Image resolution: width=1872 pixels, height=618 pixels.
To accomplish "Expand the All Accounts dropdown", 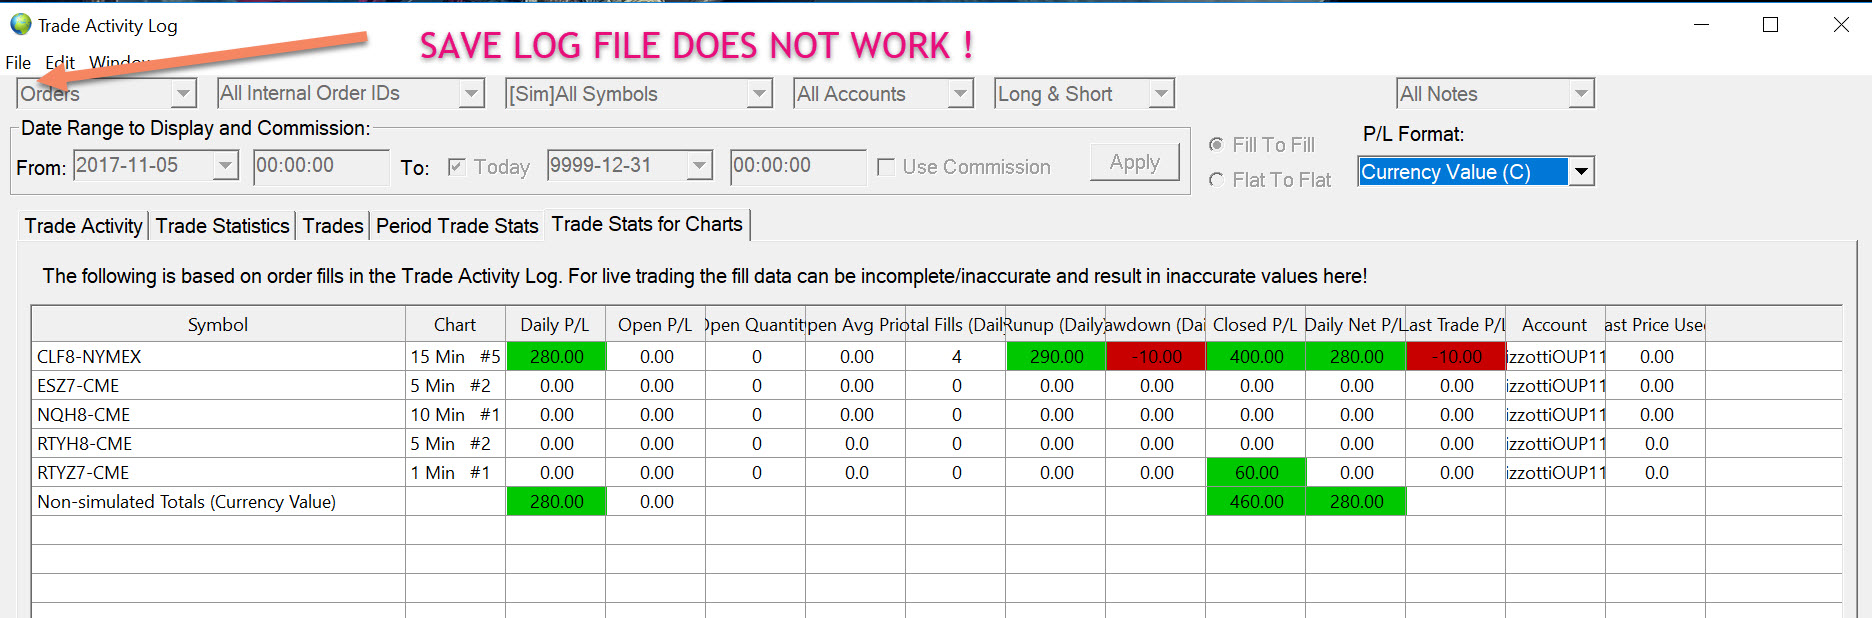I will [961, 94].
